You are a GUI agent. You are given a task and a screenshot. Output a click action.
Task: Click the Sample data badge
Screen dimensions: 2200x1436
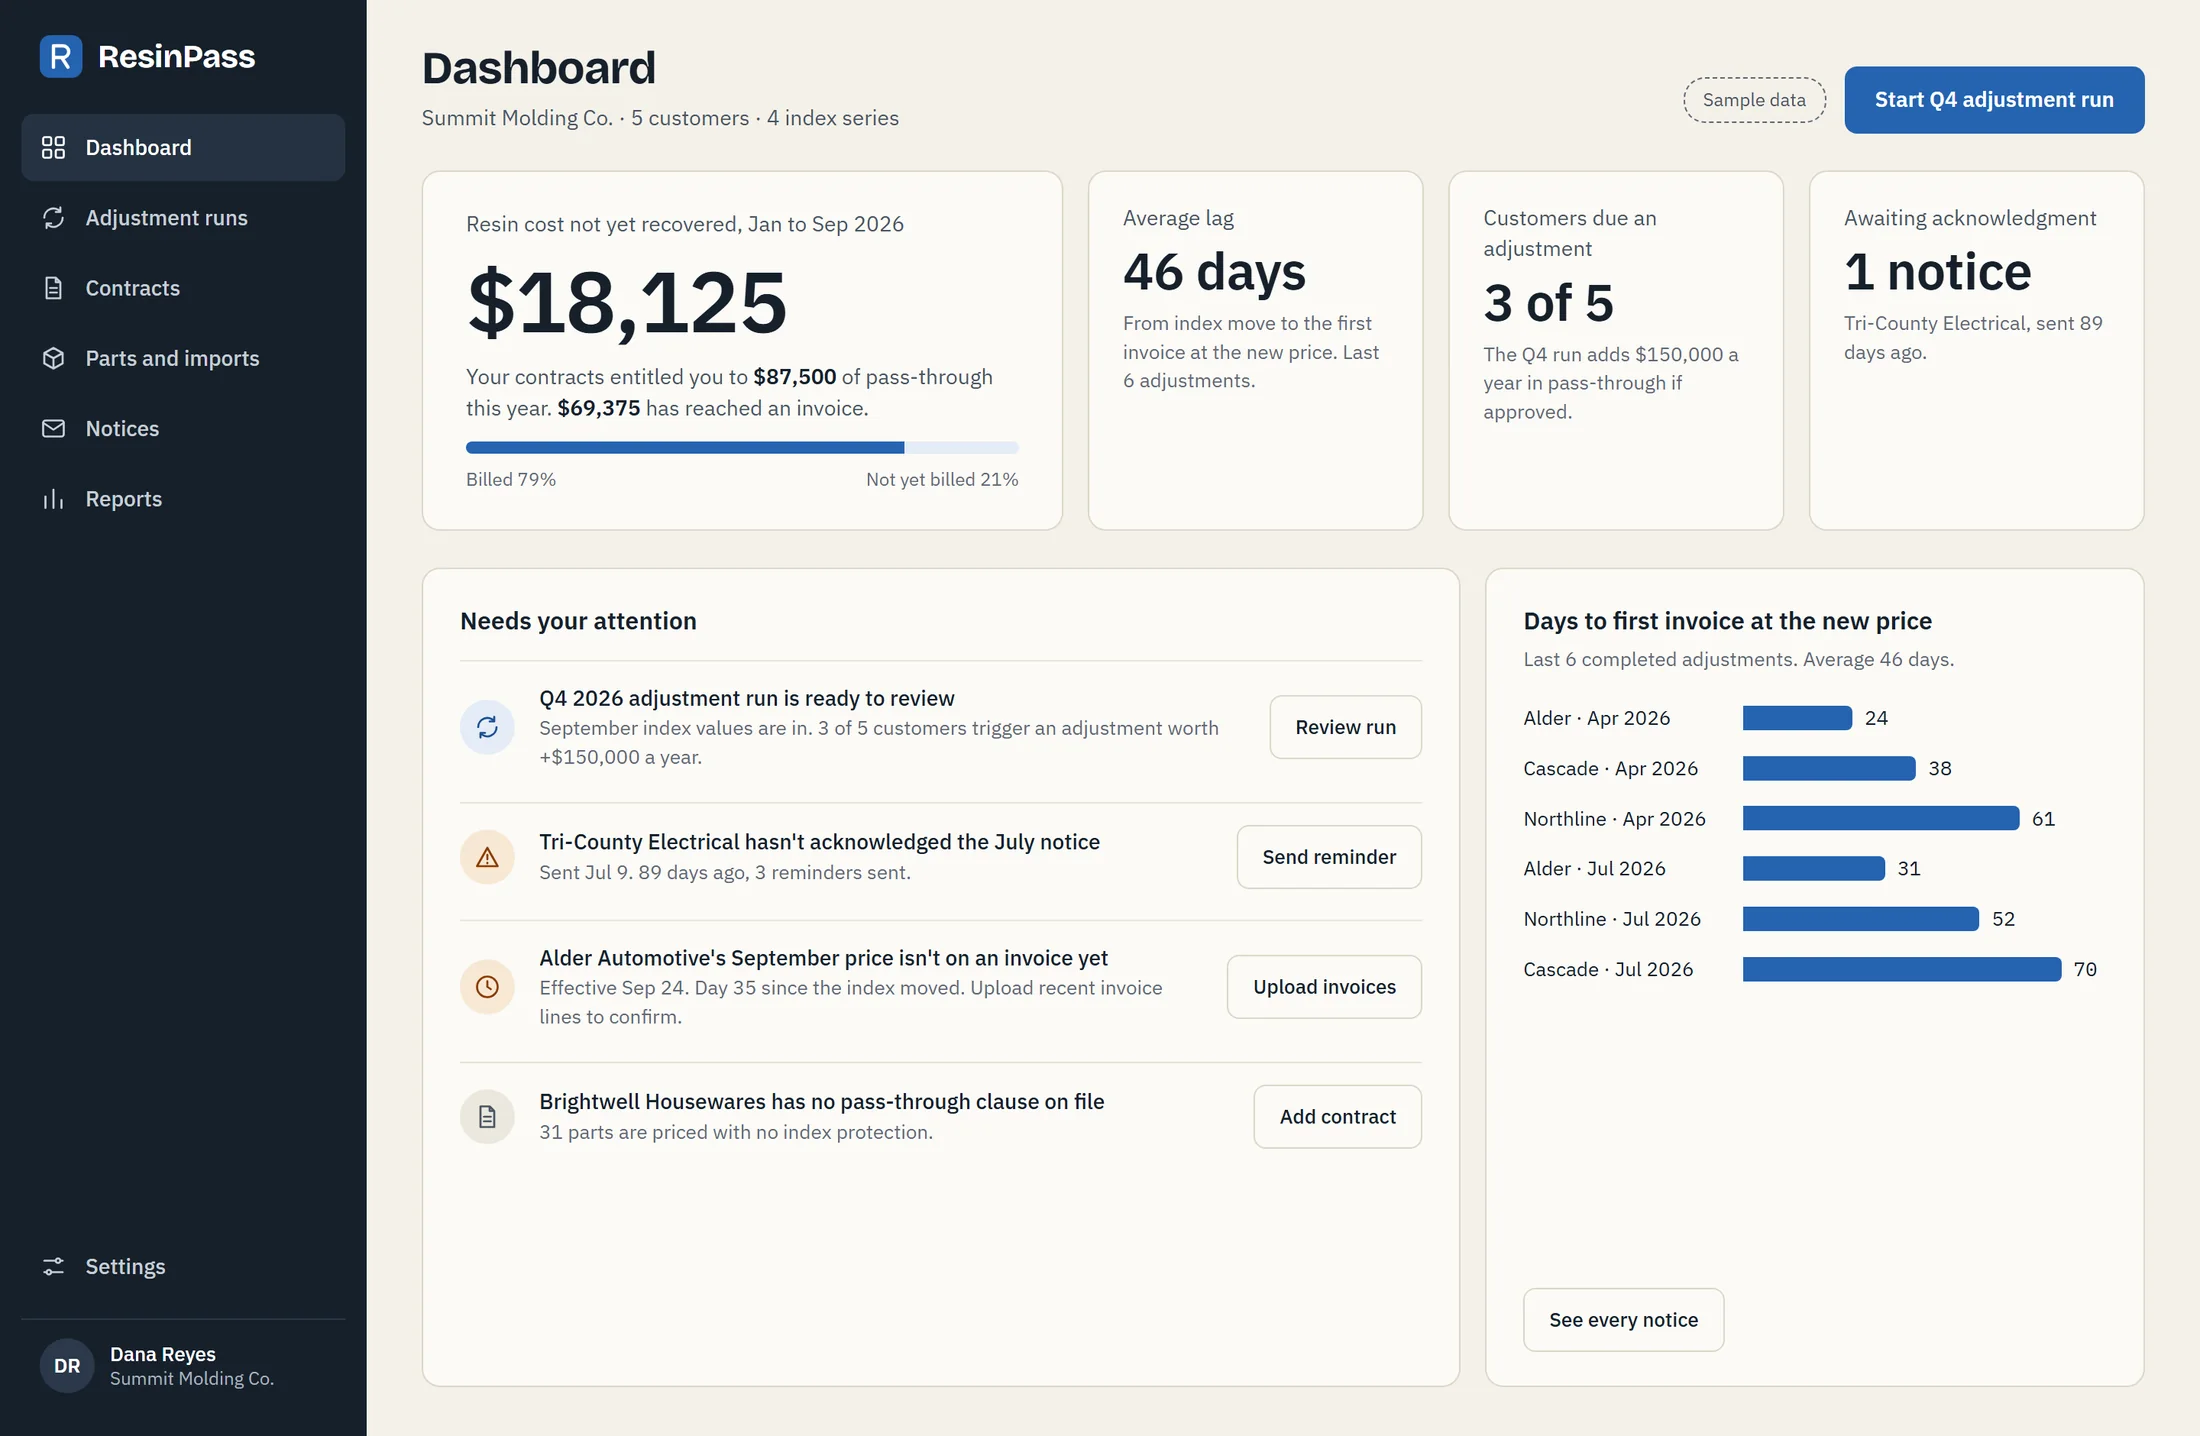1754,100
